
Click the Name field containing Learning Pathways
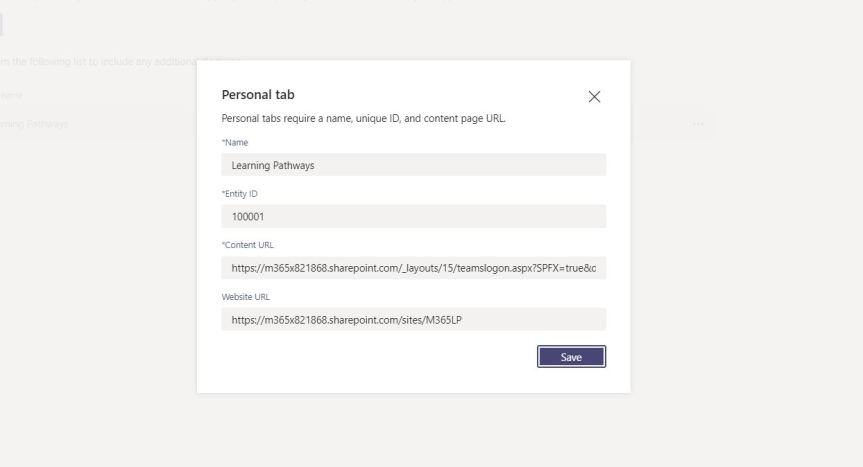pos(413,165)
